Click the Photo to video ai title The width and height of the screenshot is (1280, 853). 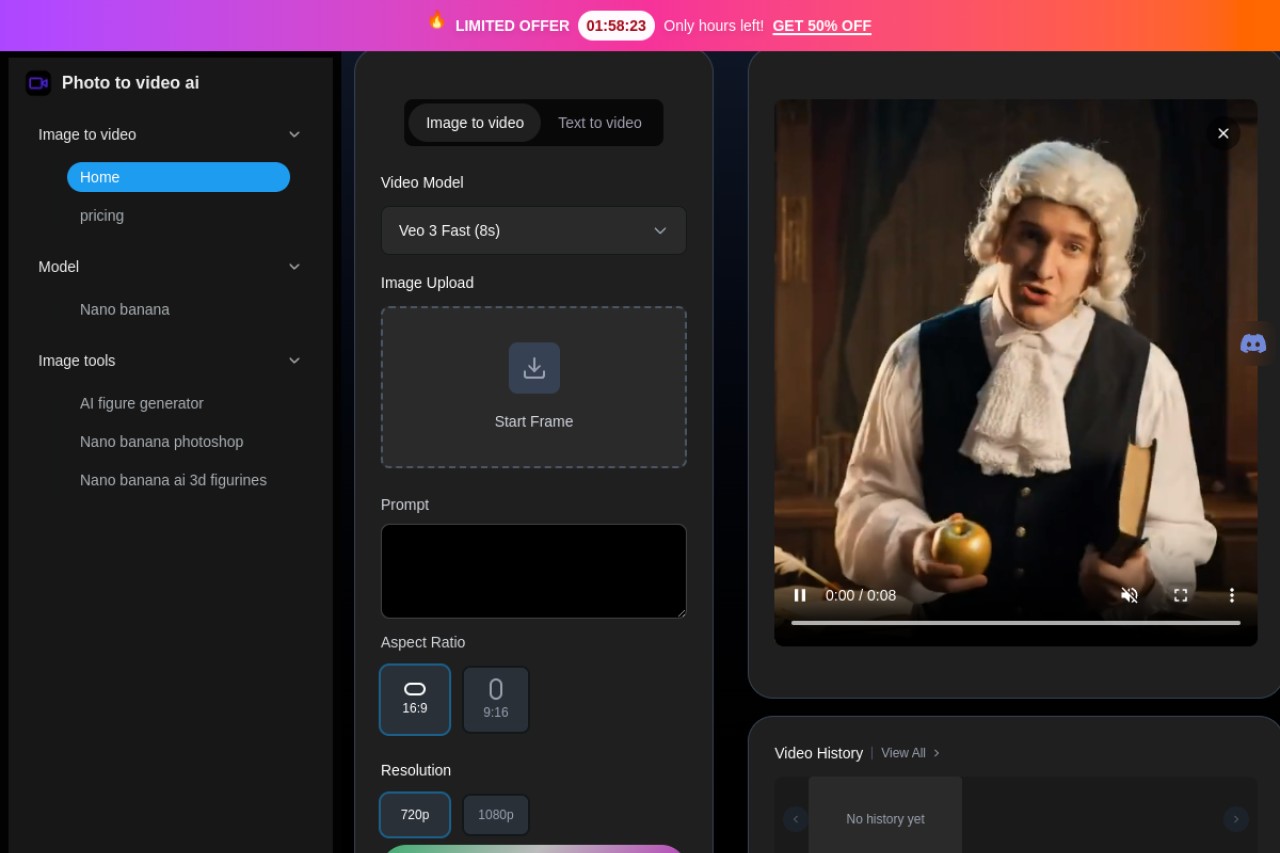tap(131, 83)
